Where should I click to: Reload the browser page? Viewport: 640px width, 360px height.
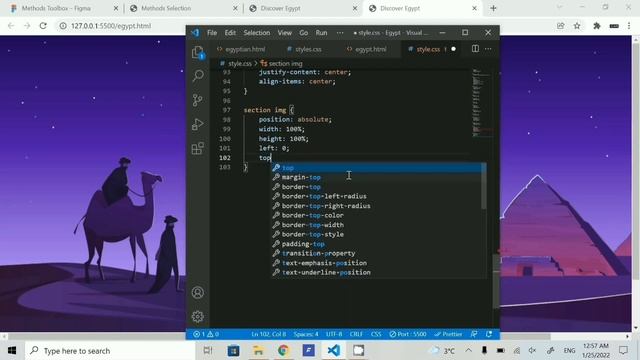point(43,26)
